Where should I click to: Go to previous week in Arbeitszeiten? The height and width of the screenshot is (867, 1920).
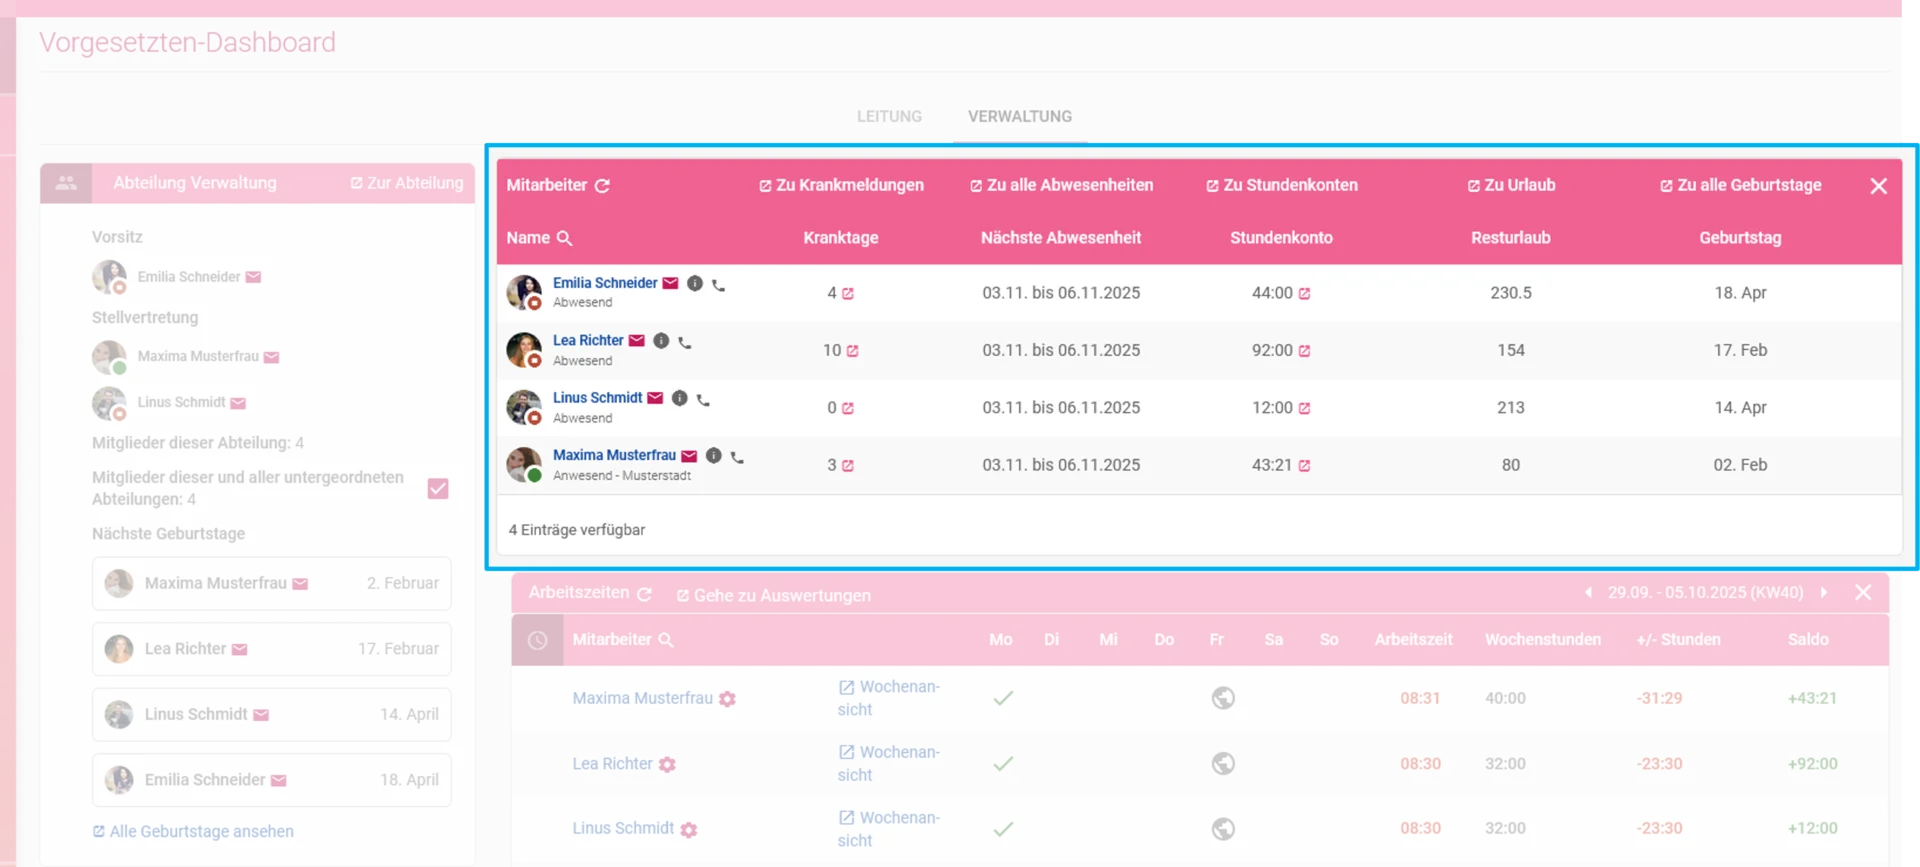tap(1588, 593)
